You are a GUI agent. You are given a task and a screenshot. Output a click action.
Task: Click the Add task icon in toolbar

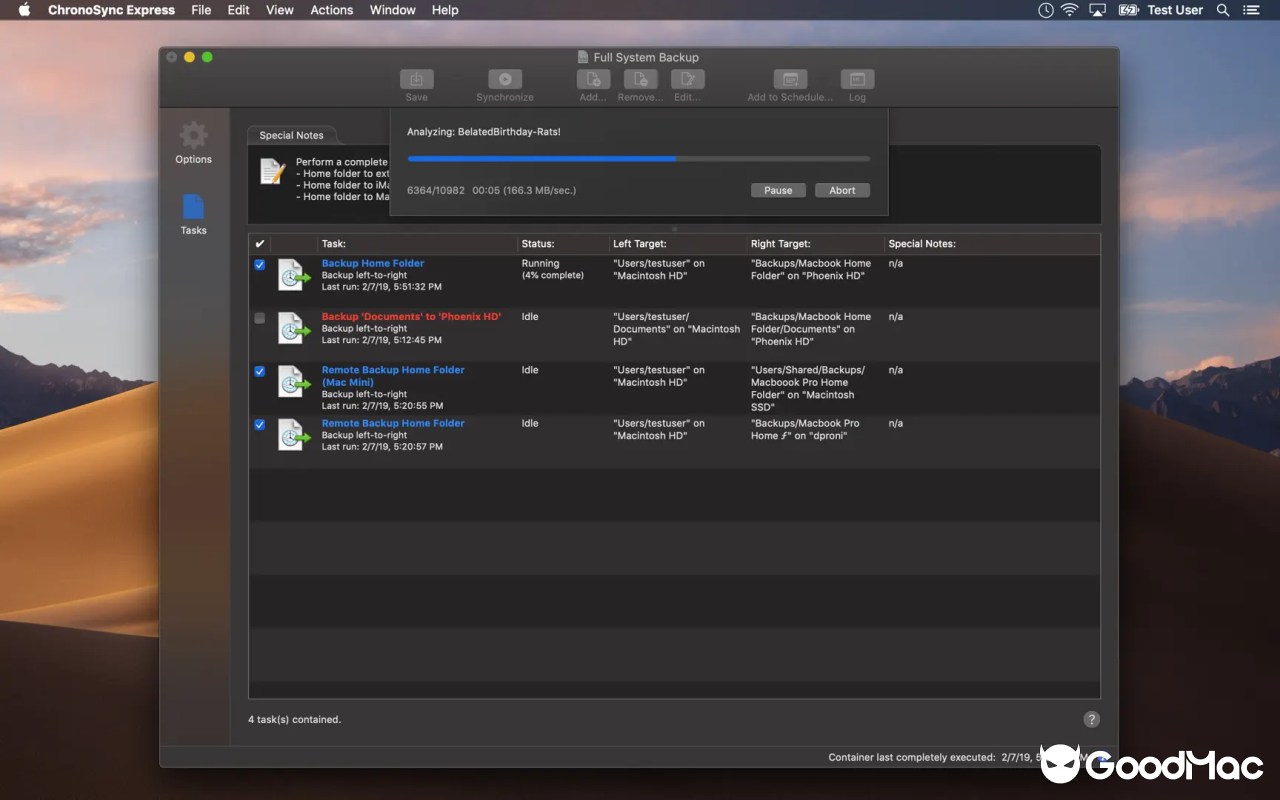593,78
